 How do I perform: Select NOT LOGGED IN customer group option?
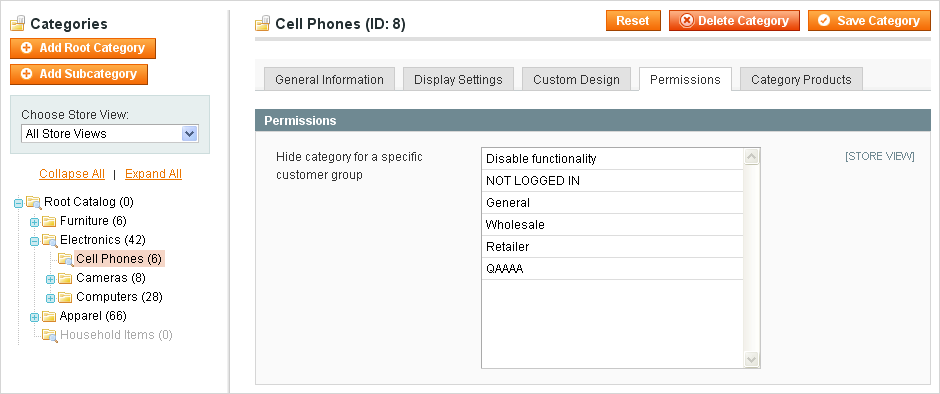(x=612, y=181)
